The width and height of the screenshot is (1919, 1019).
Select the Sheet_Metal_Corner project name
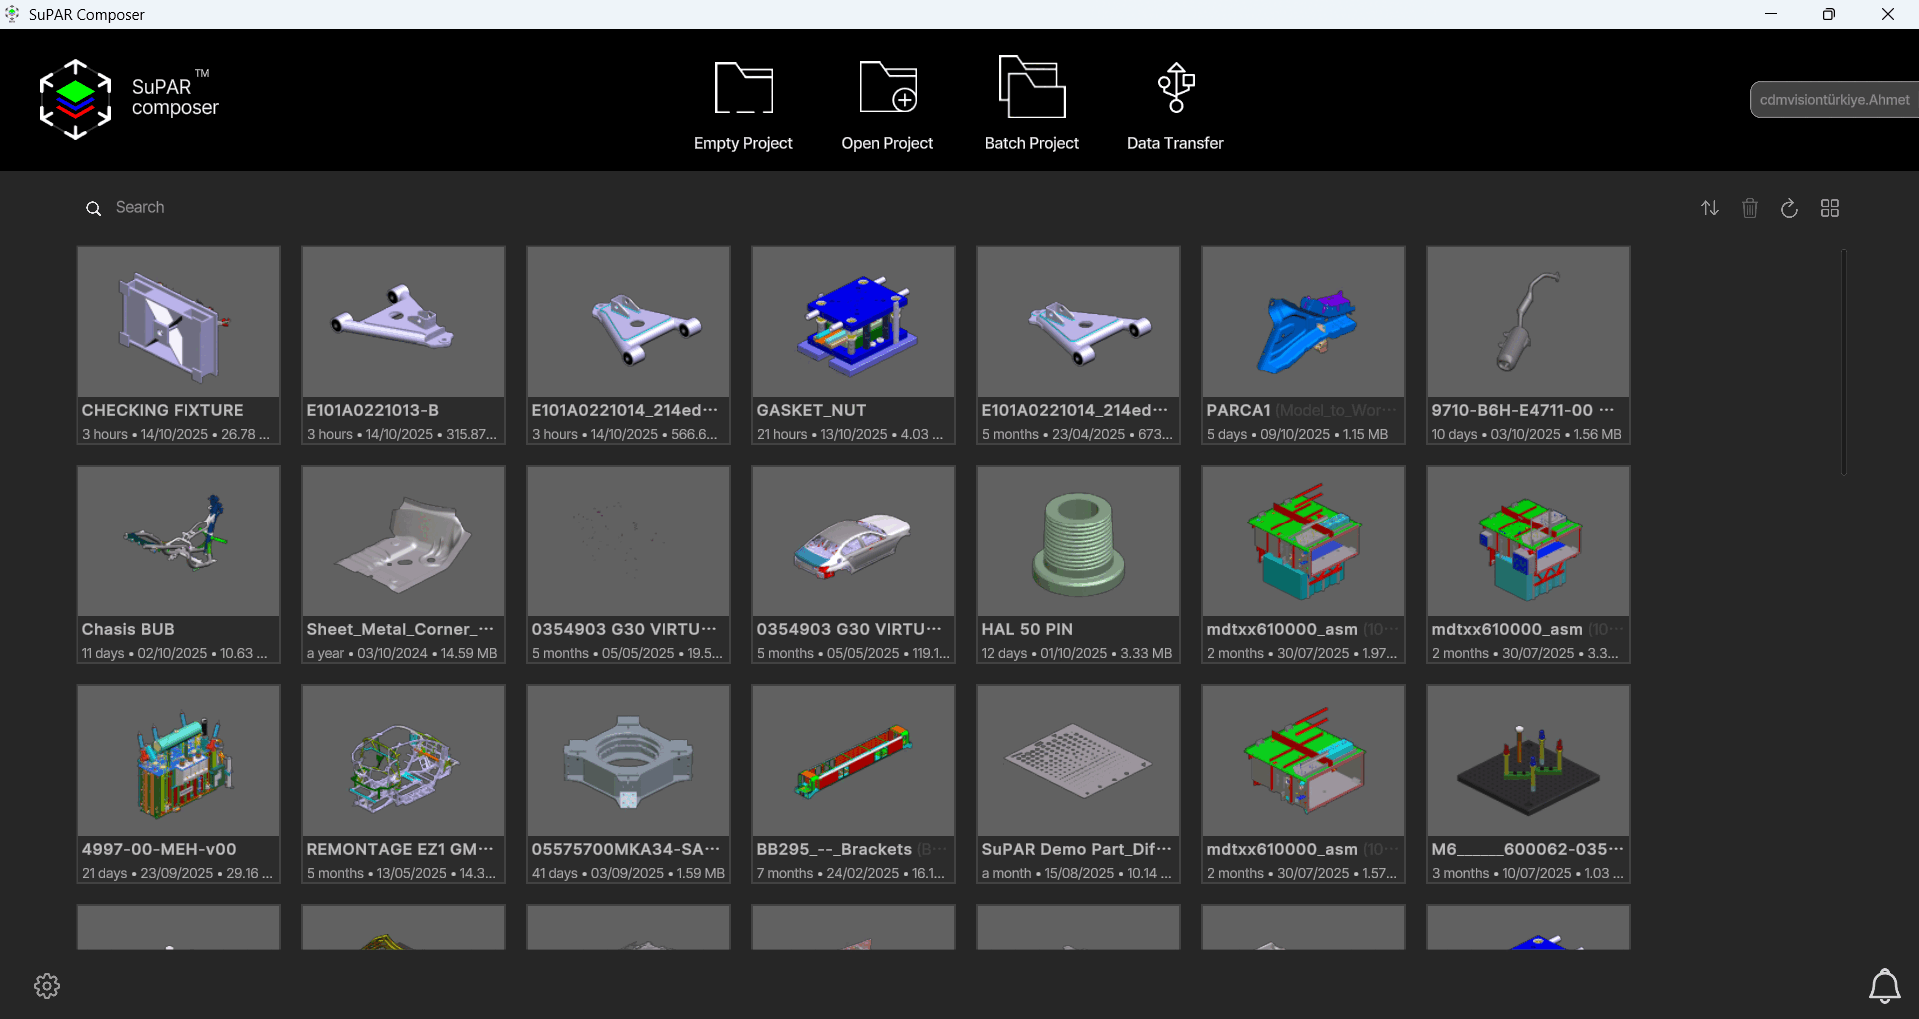400,630
